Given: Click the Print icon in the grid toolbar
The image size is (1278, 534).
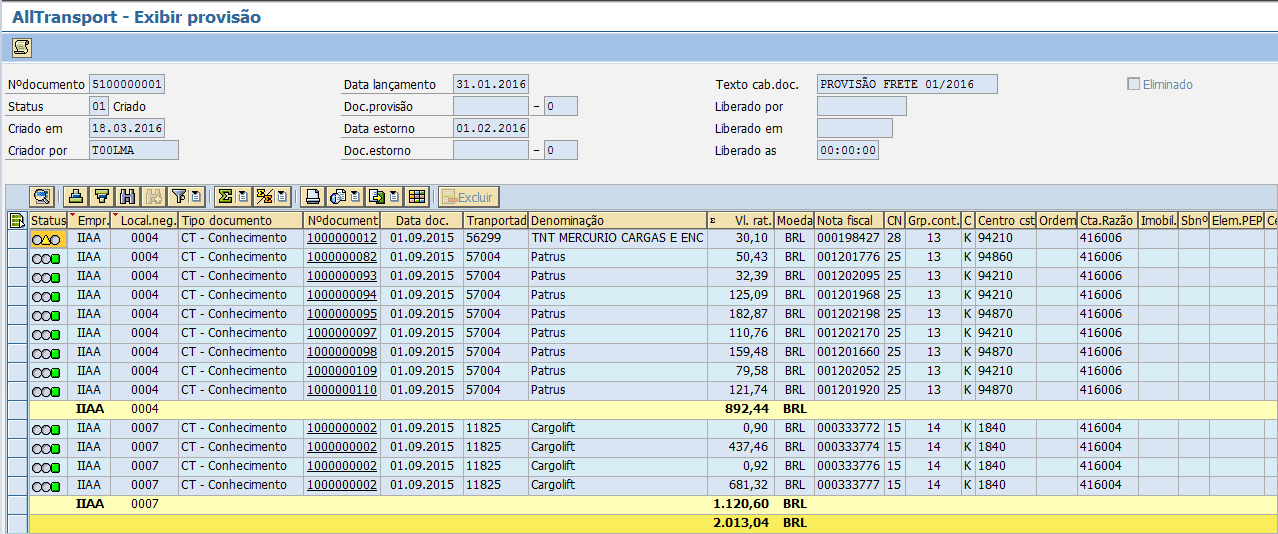Looking at the screenshot, I should coord(313,197).
